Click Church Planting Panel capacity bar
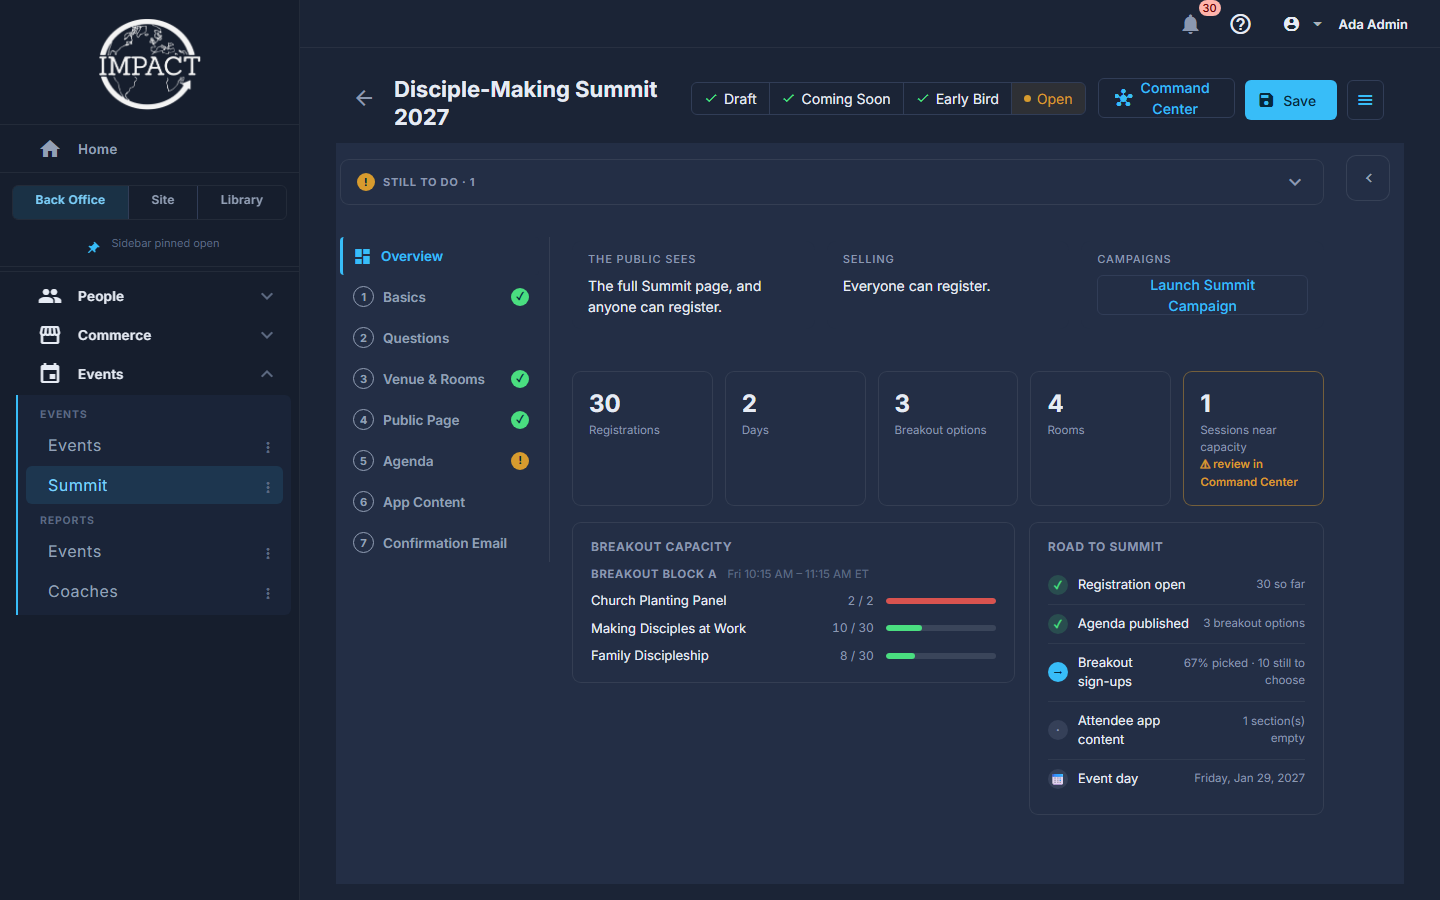 pos(941,601)
